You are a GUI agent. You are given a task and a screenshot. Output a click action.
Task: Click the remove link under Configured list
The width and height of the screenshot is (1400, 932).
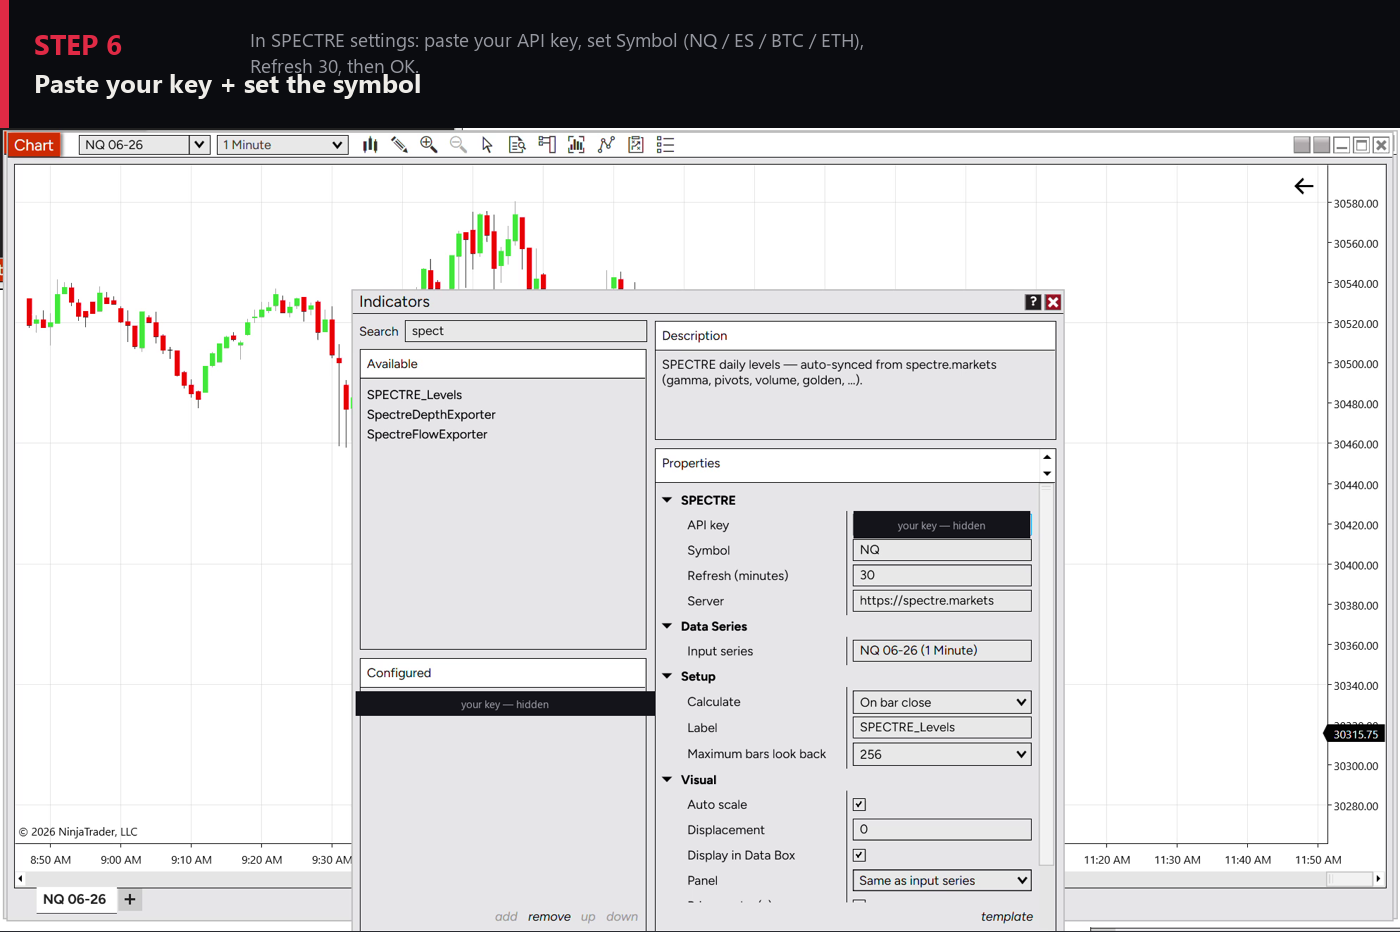[549, 917]
